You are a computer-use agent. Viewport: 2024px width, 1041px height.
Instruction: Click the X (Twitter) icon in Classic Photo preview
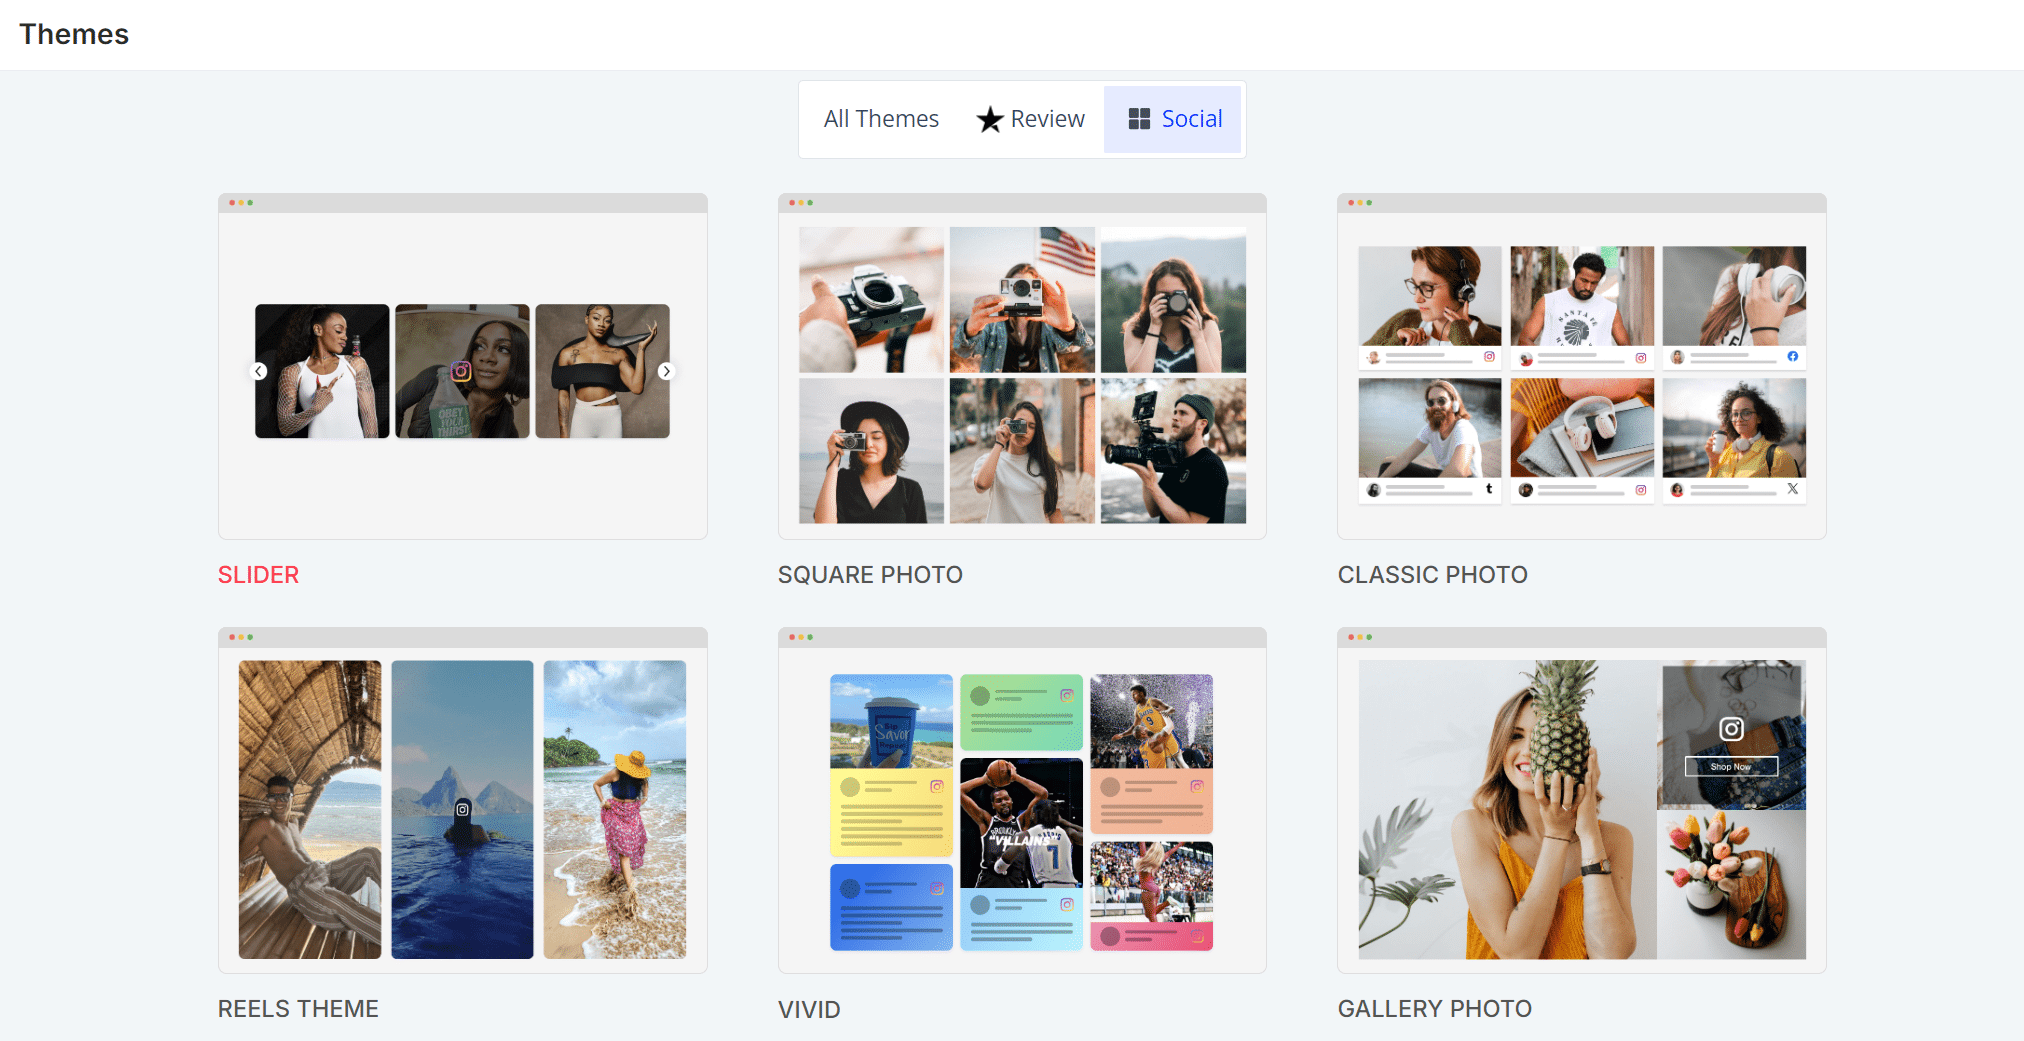tap(1793, 490)
